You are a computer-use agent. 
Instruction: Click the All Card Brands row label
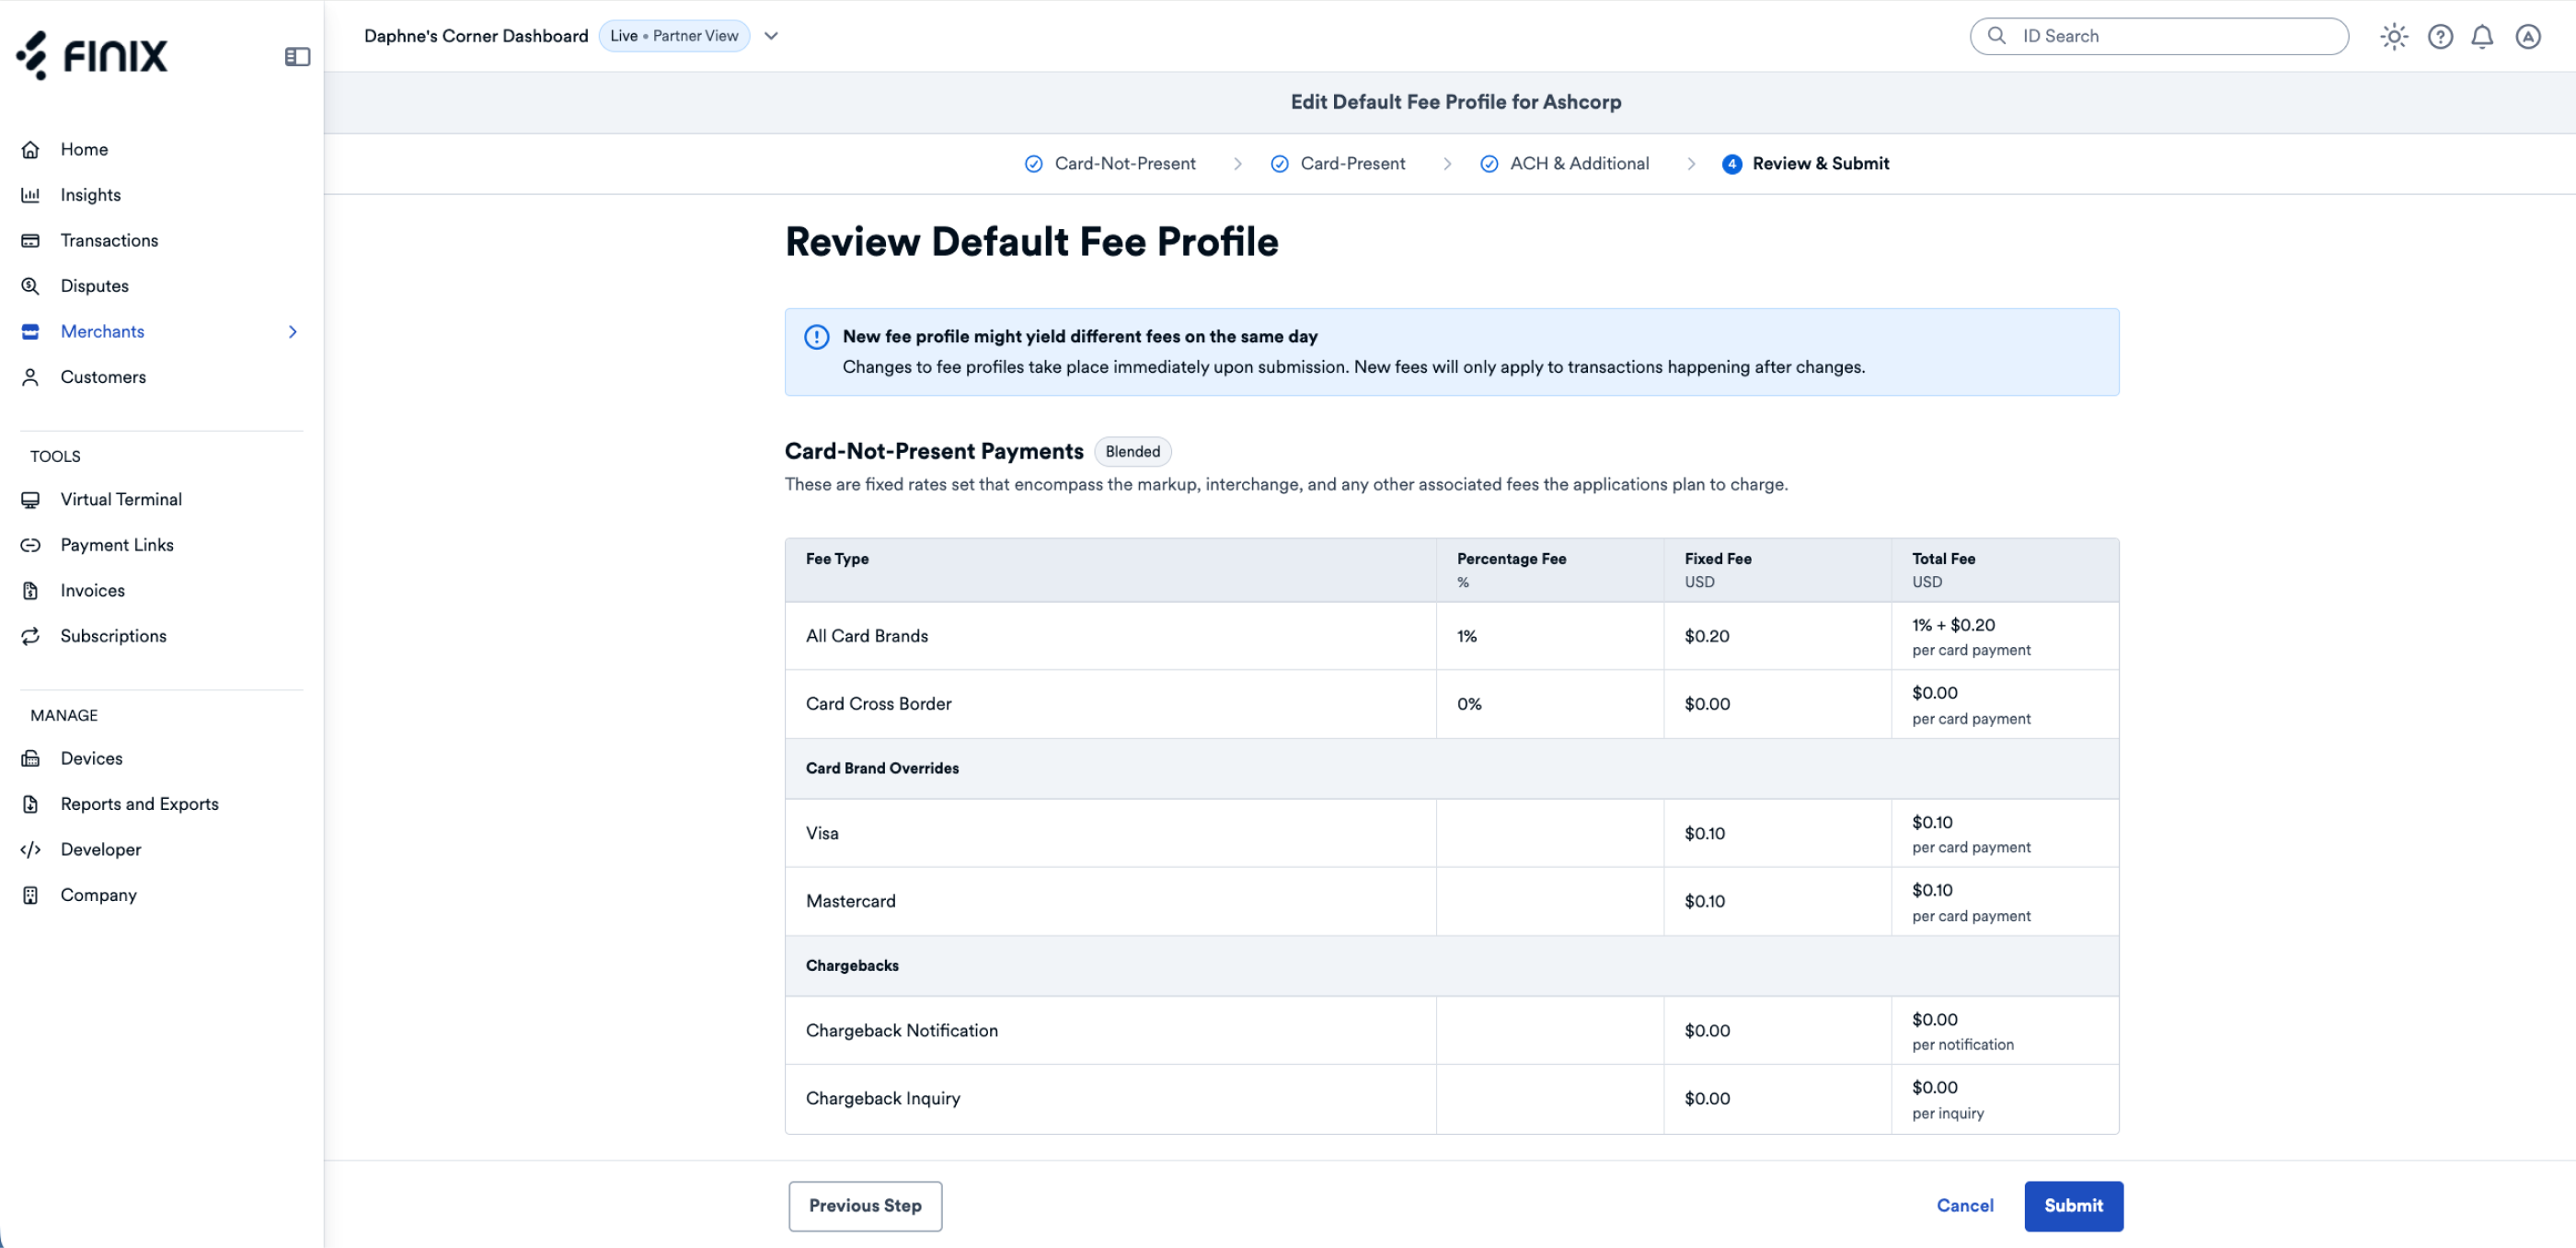(866, 636)
